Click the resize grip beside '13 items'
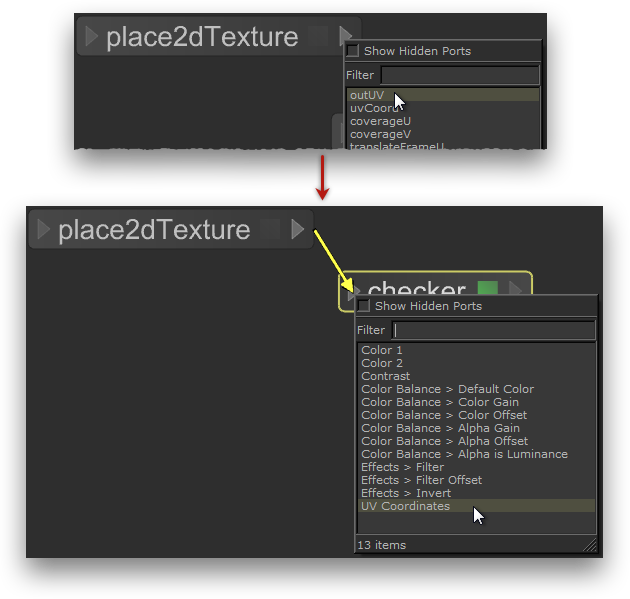Image resolution: width=630 pixels, height=599 pixels. [590, 546]
